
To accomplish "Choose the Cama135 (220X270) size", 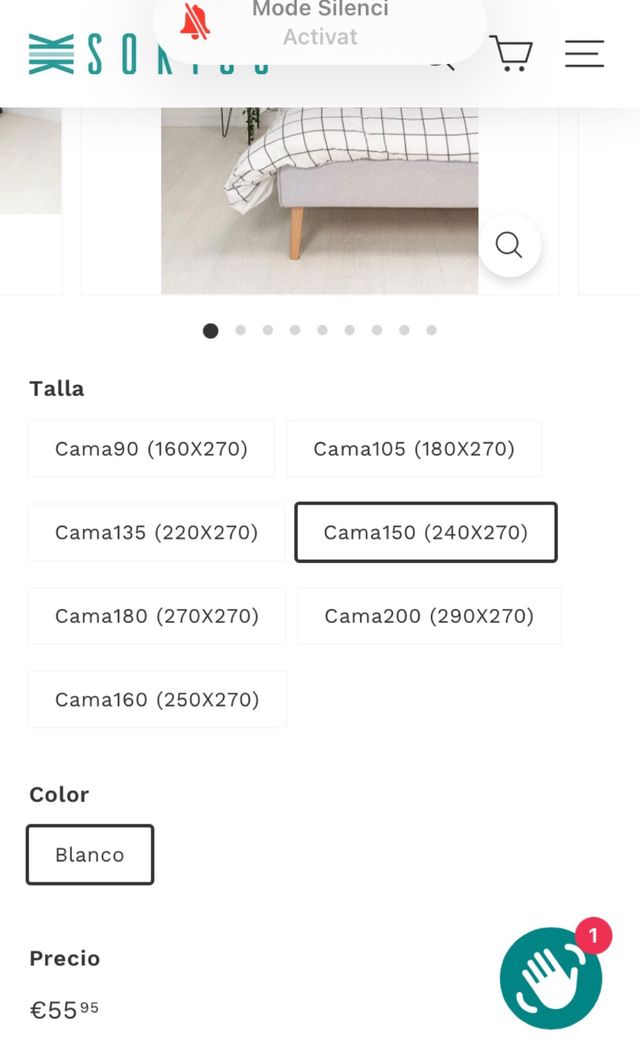I will click(156, 532).
